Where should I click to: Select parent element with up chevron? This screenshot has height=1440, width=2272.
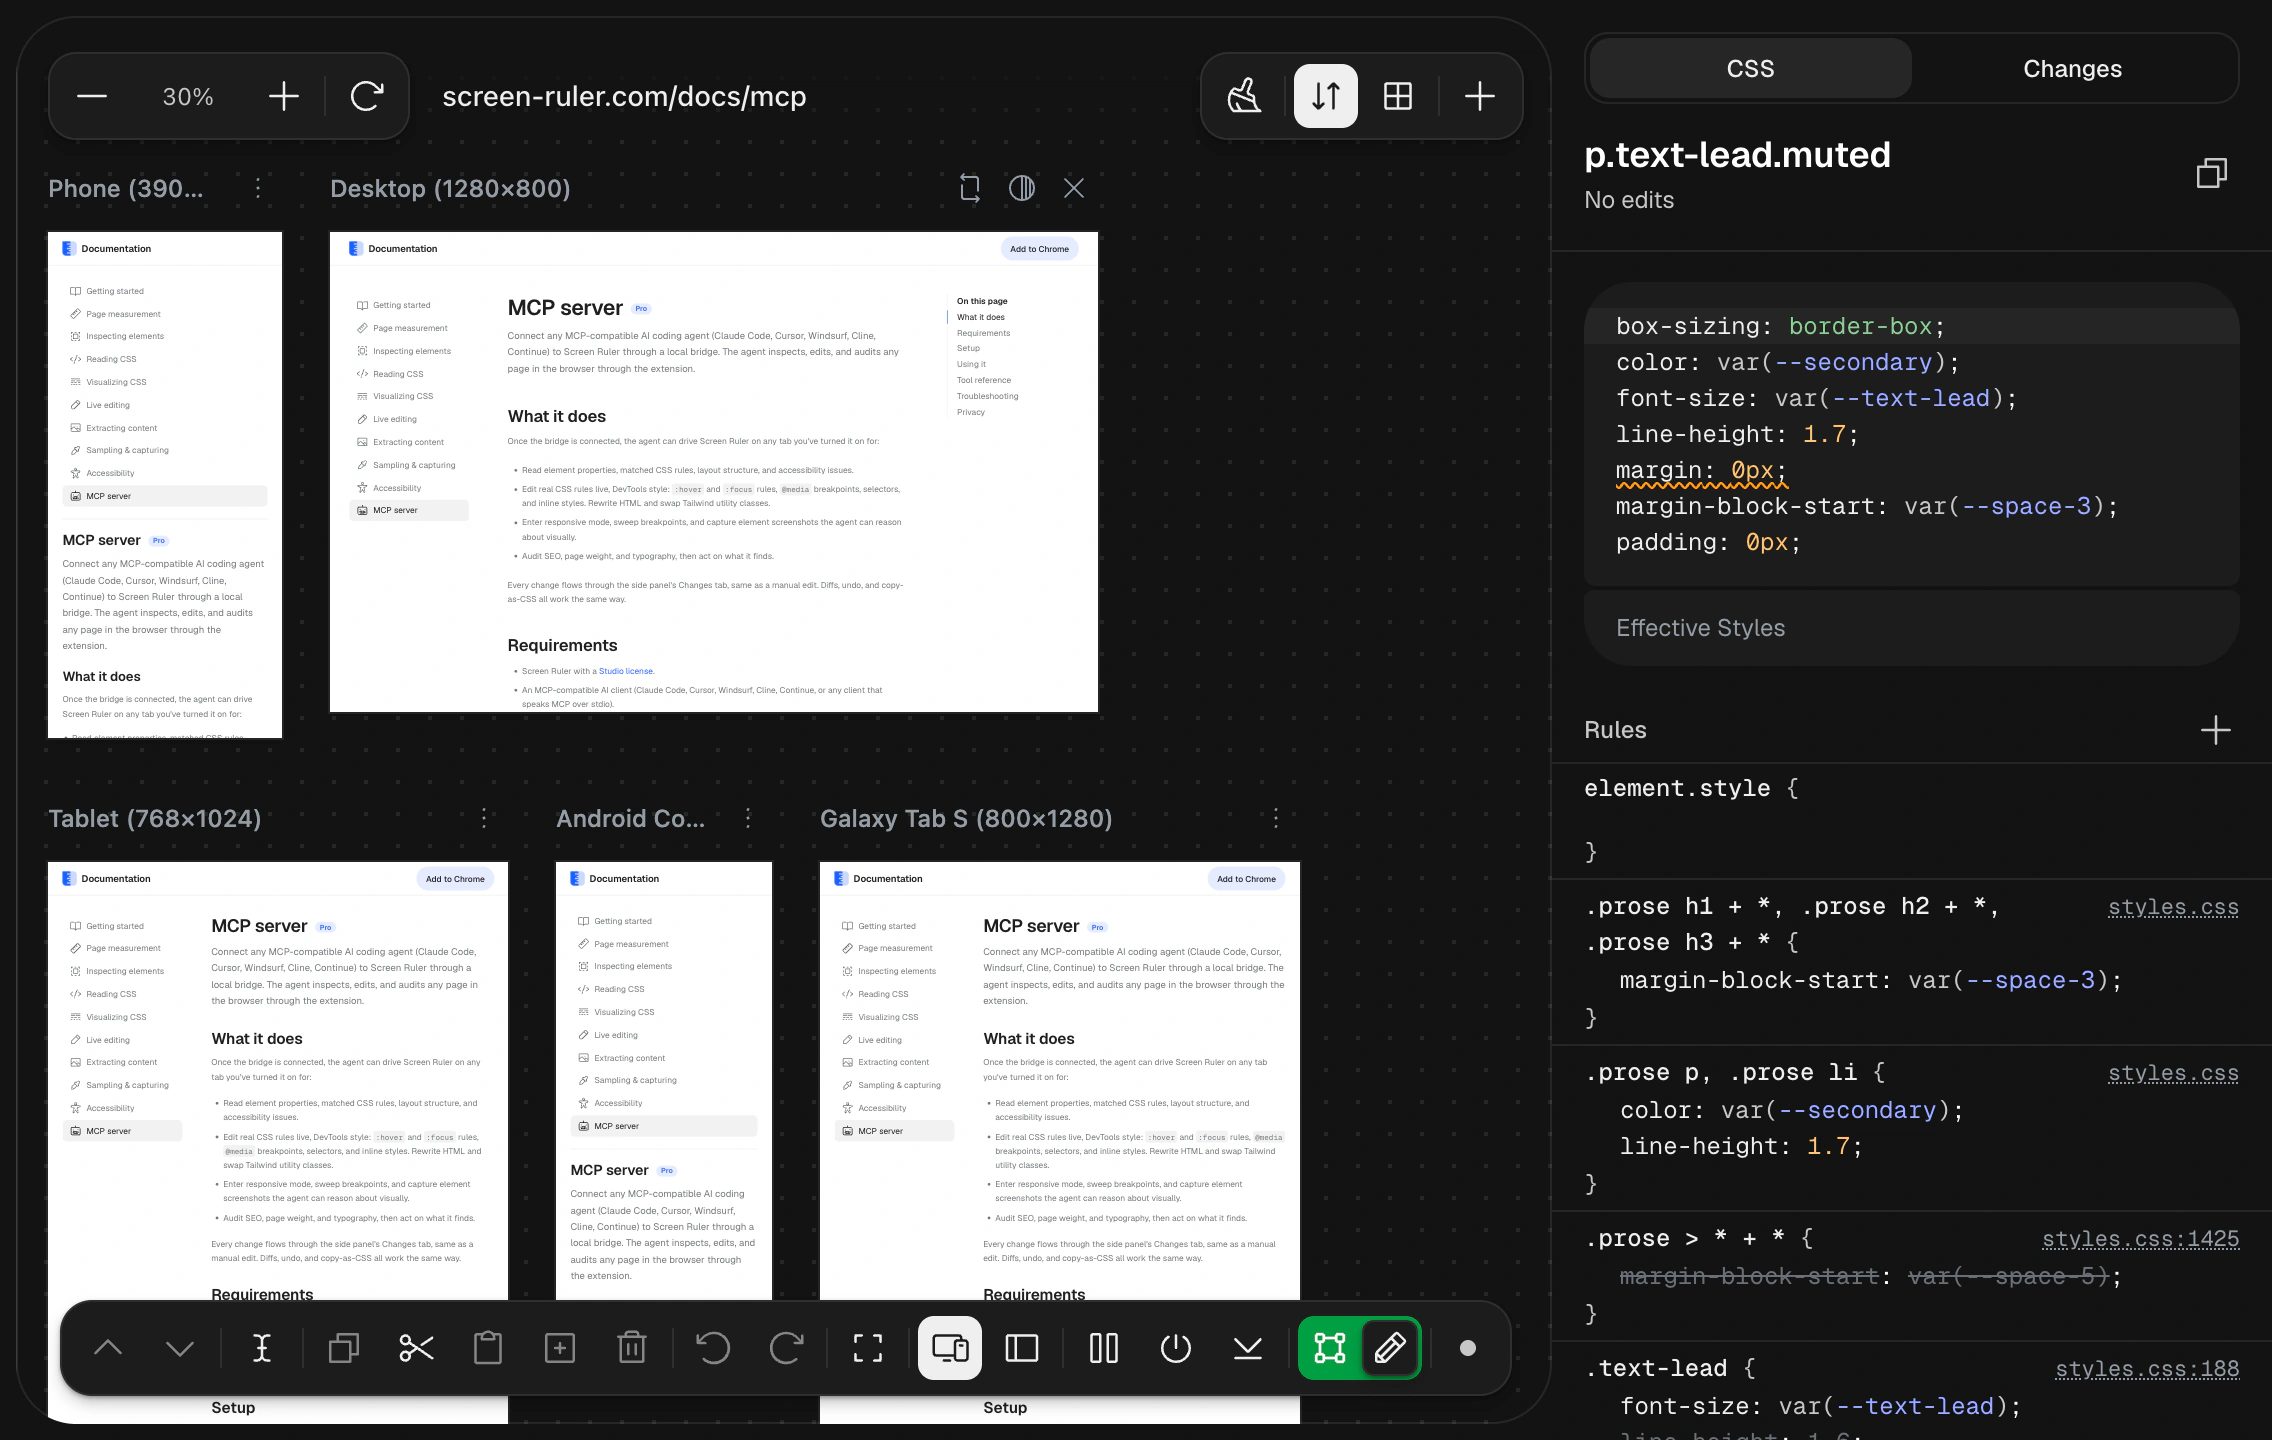pyautogui.click(x=108, y=1348)
